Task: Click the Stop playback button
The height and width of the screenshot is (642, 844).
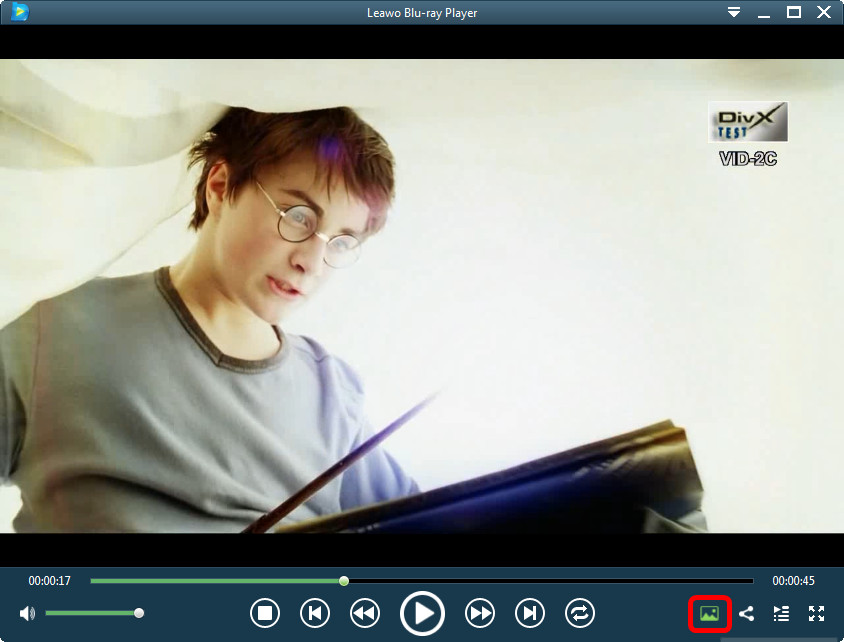Action: click(x=265, y=613)
